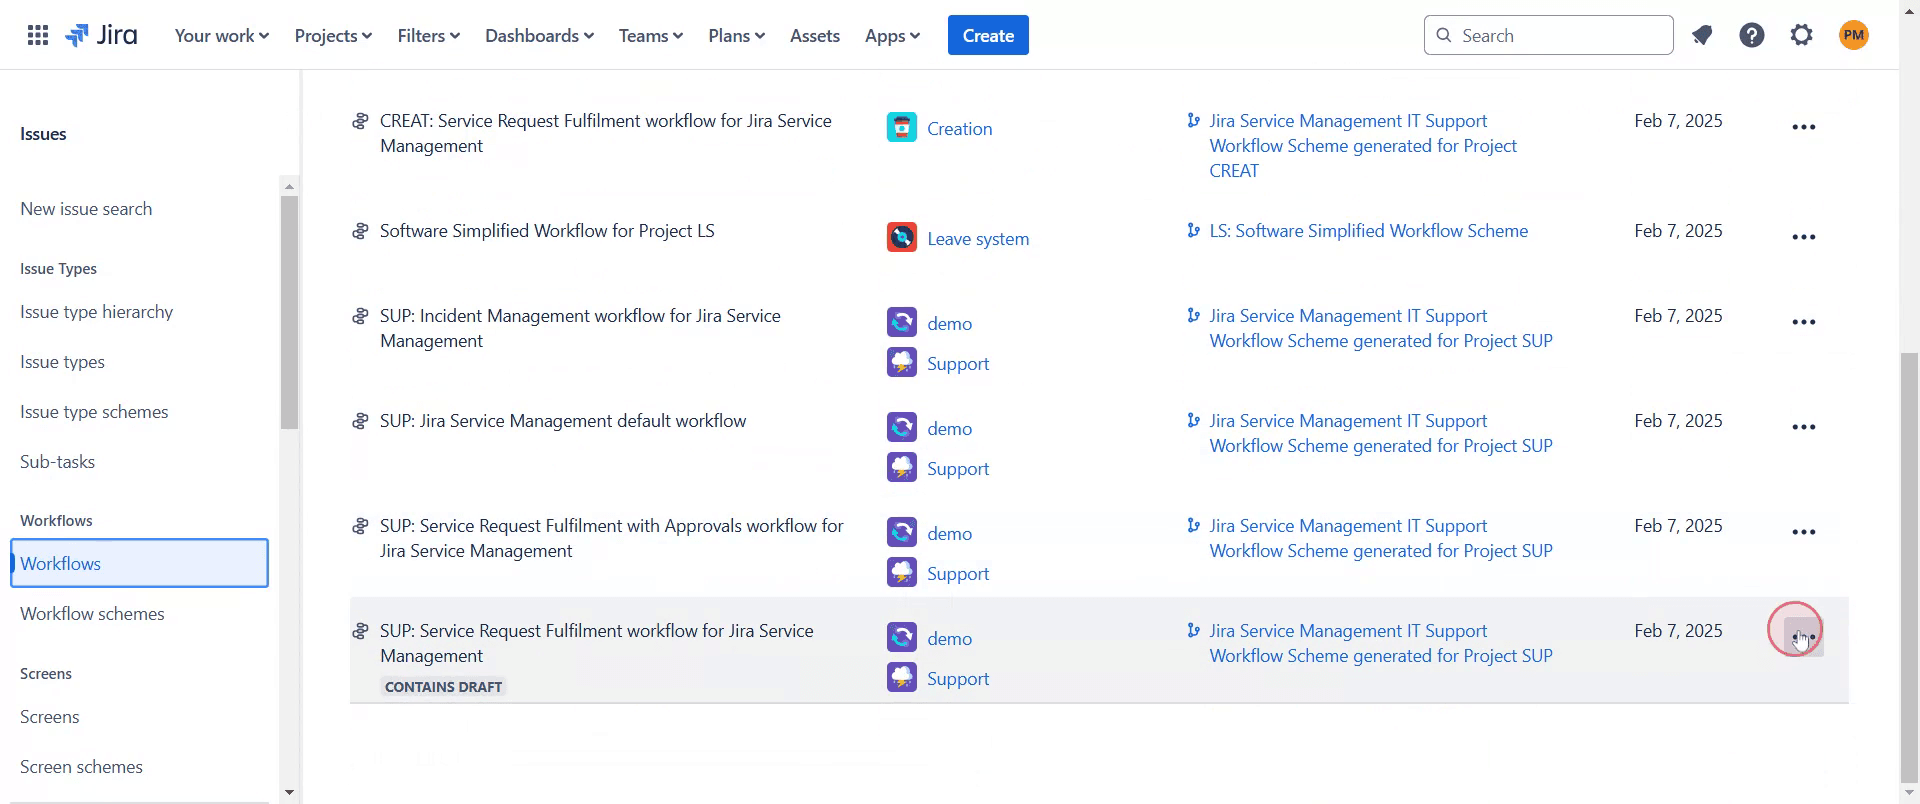This screenshot has width=1920, height=804.
Task: Open Workflow schemes in sidebar
Action: (92, 614)
